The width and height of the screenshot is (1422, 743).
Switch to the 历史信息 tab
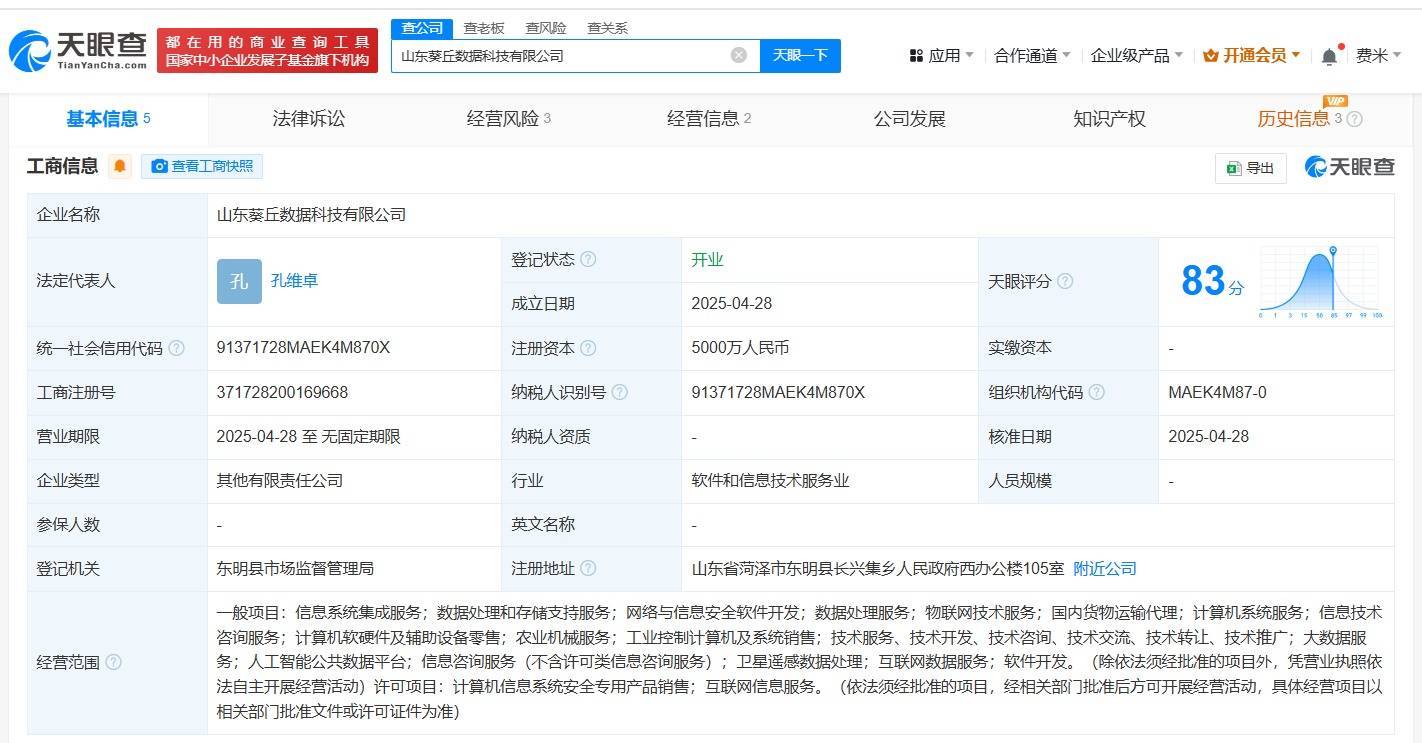pyautogui.click(x=1294, y=119)
